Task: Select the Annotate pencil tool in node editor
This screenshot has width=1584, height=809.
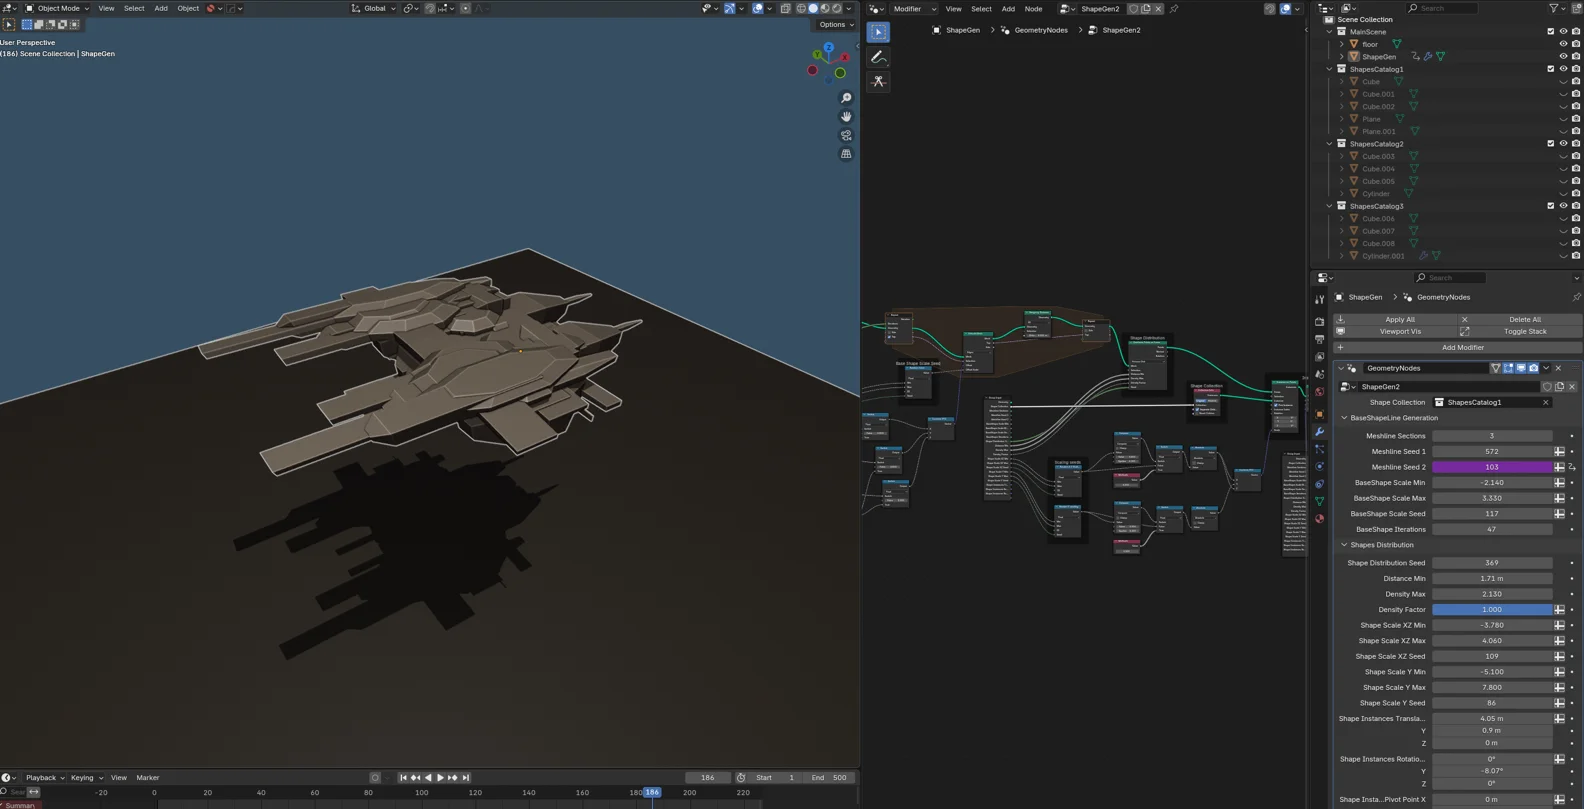Action: pos(878,57)
